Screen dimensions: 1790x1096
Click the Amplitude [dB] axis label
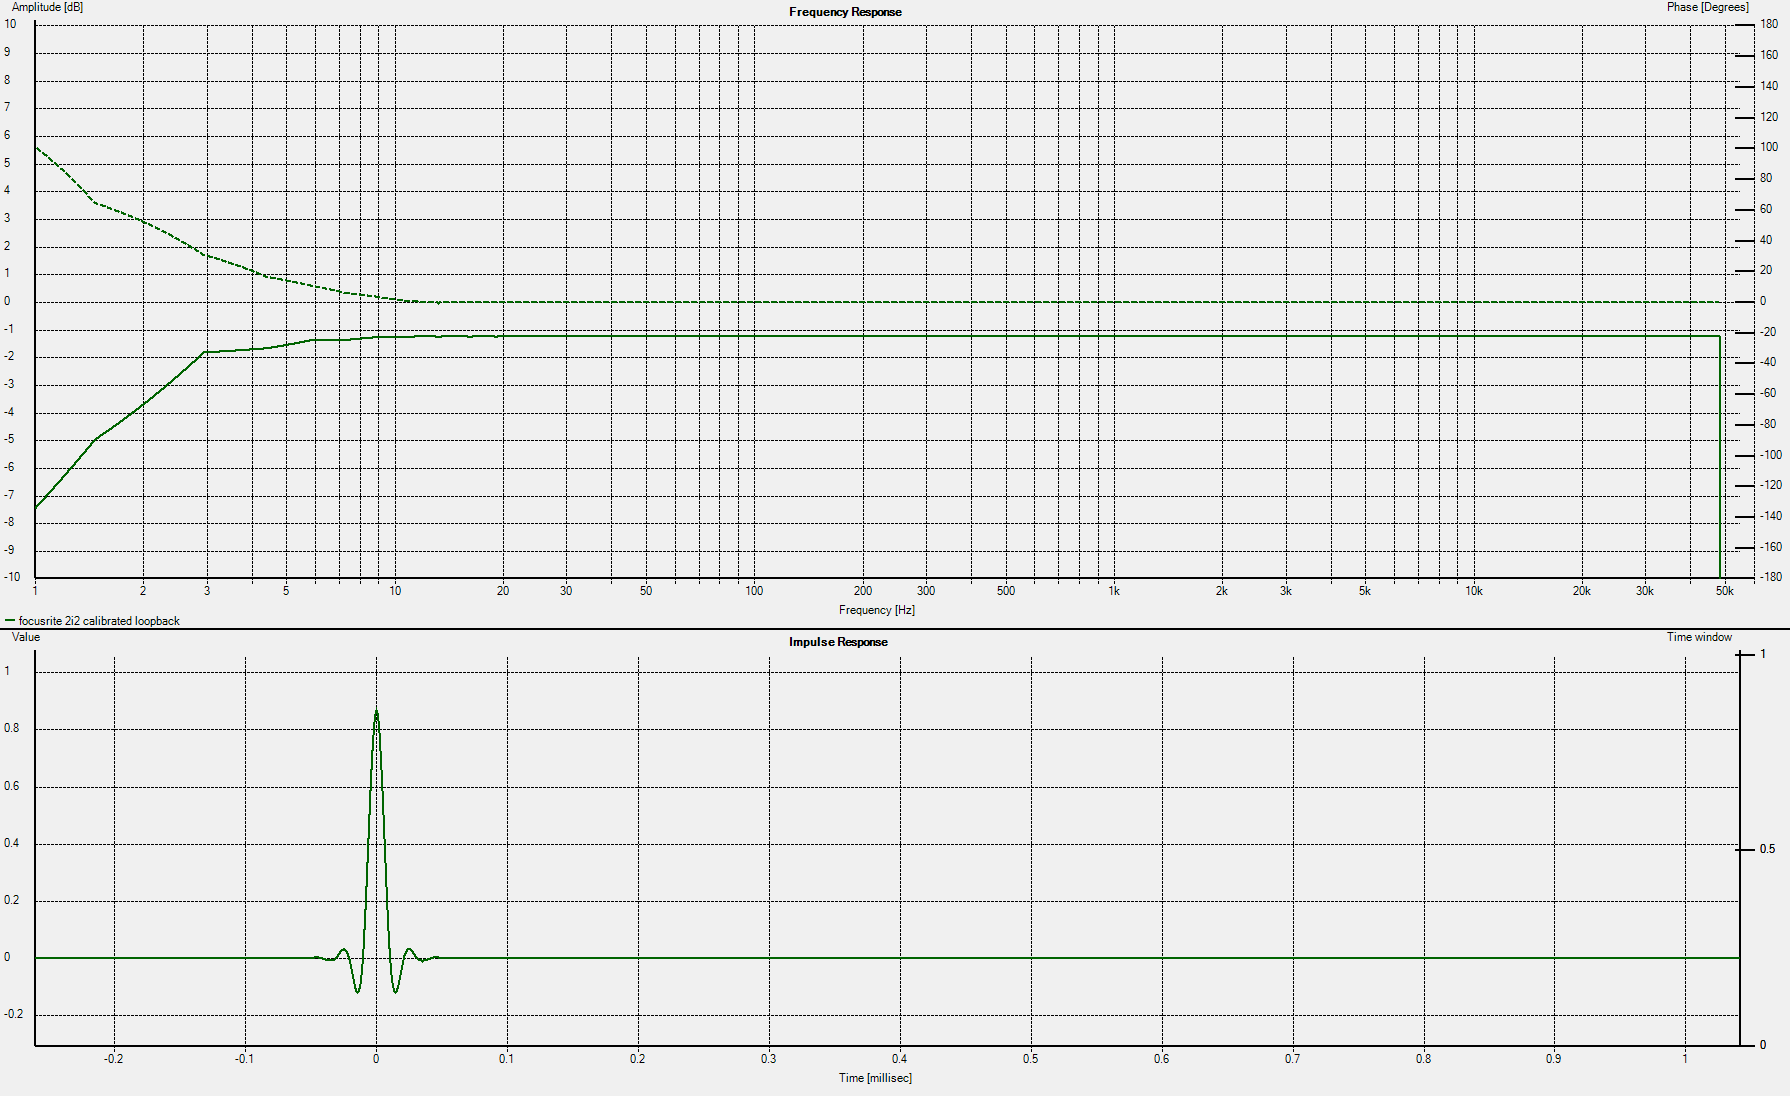[x=47, y=7]
